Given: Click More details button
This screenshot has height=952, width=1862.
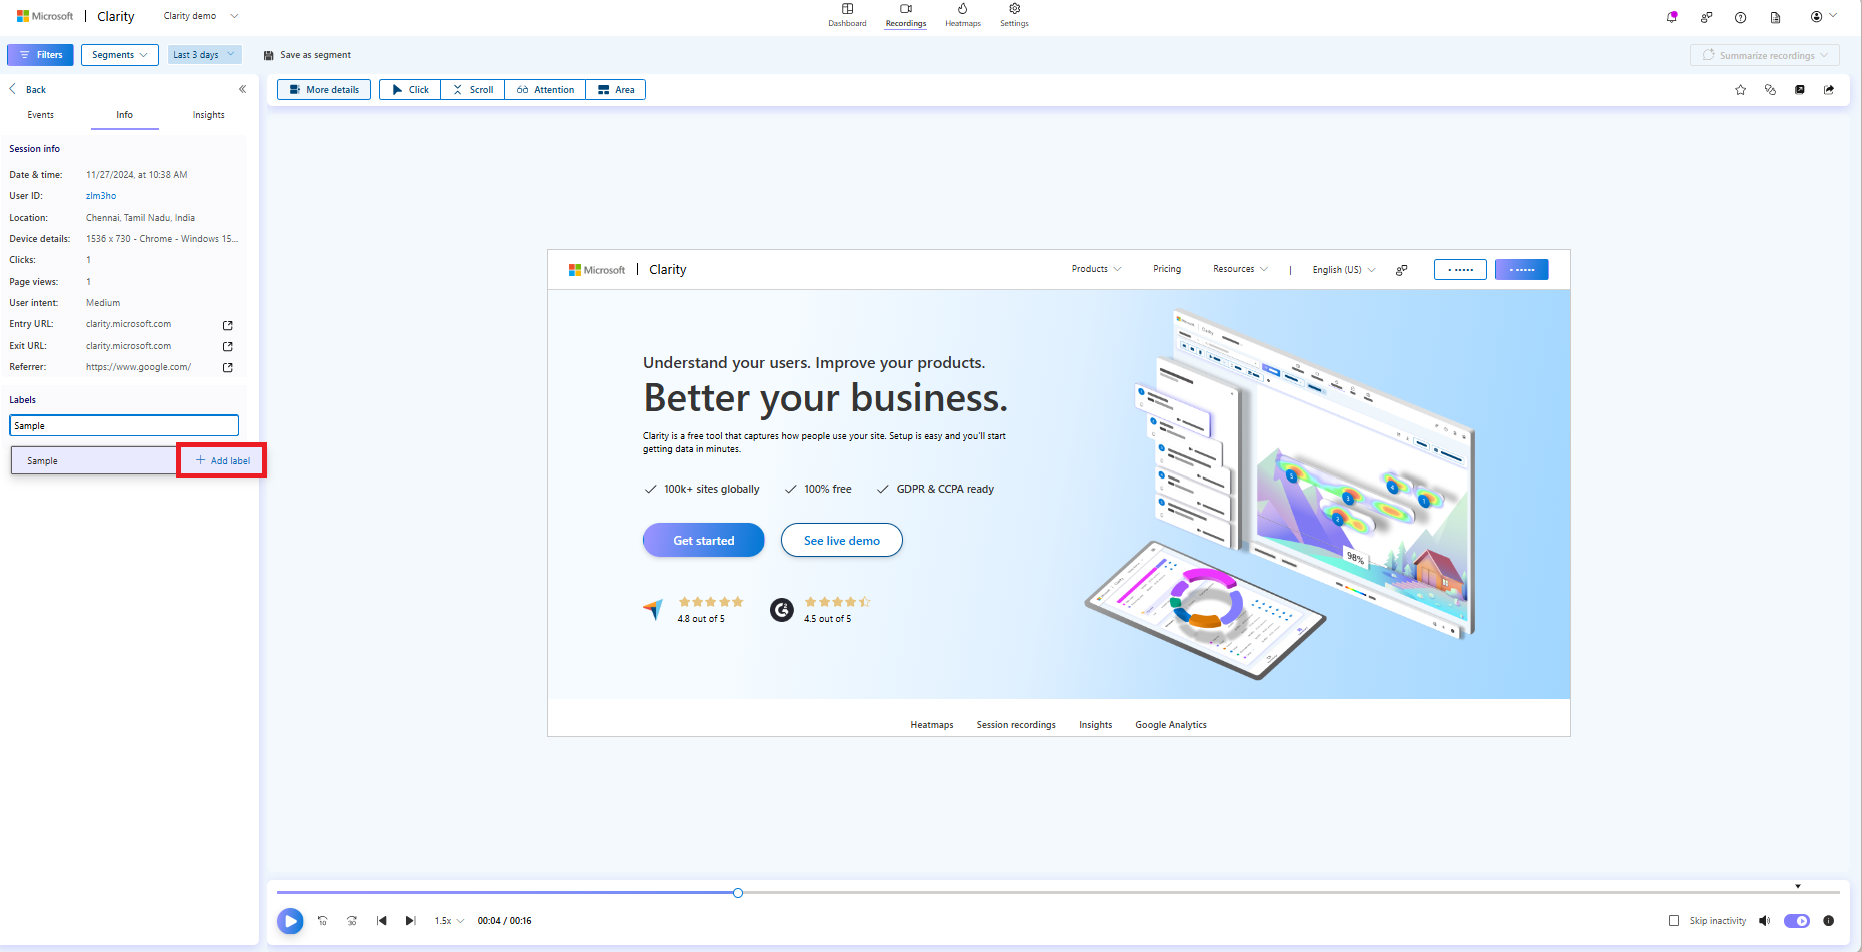Looking at the screenshot, I should [x=324, y=90].
